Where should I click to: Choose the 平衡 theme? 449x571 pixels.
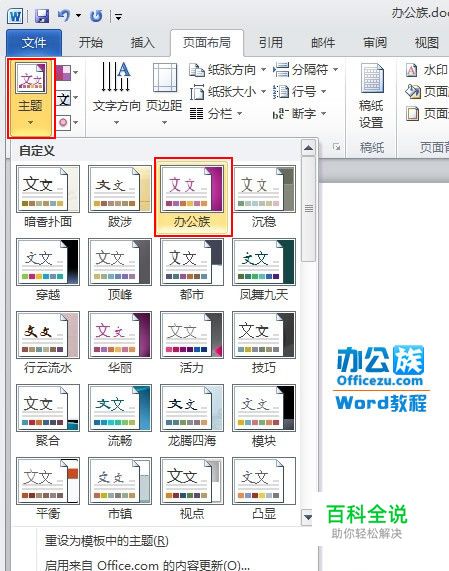(x=48, y=489)
